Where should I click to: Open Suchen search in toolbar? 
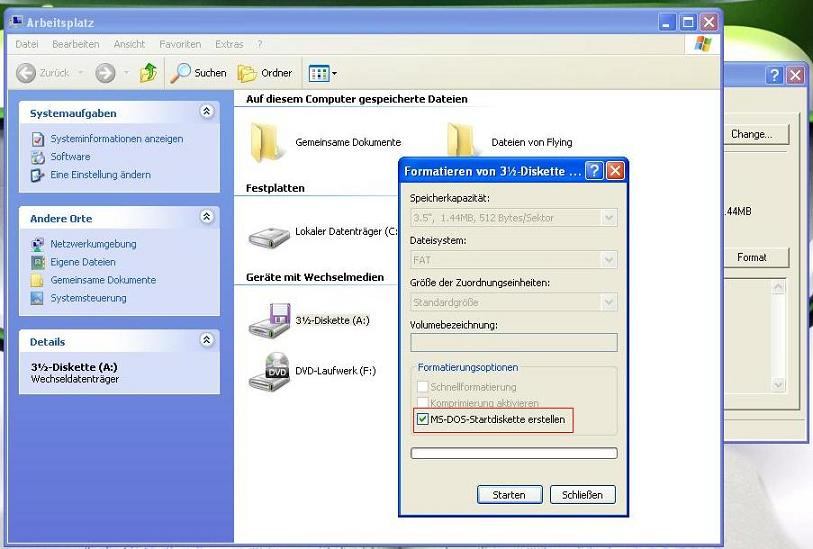coord(199,73)
